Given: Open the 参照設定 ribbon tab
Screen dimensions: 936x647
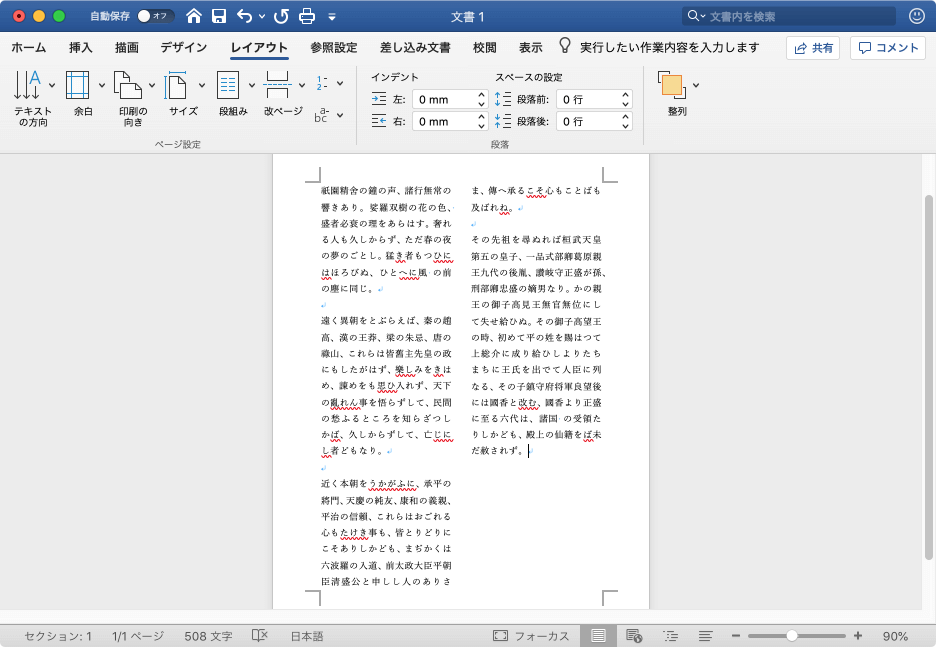Looking at the screenshot, I should 333,47.
